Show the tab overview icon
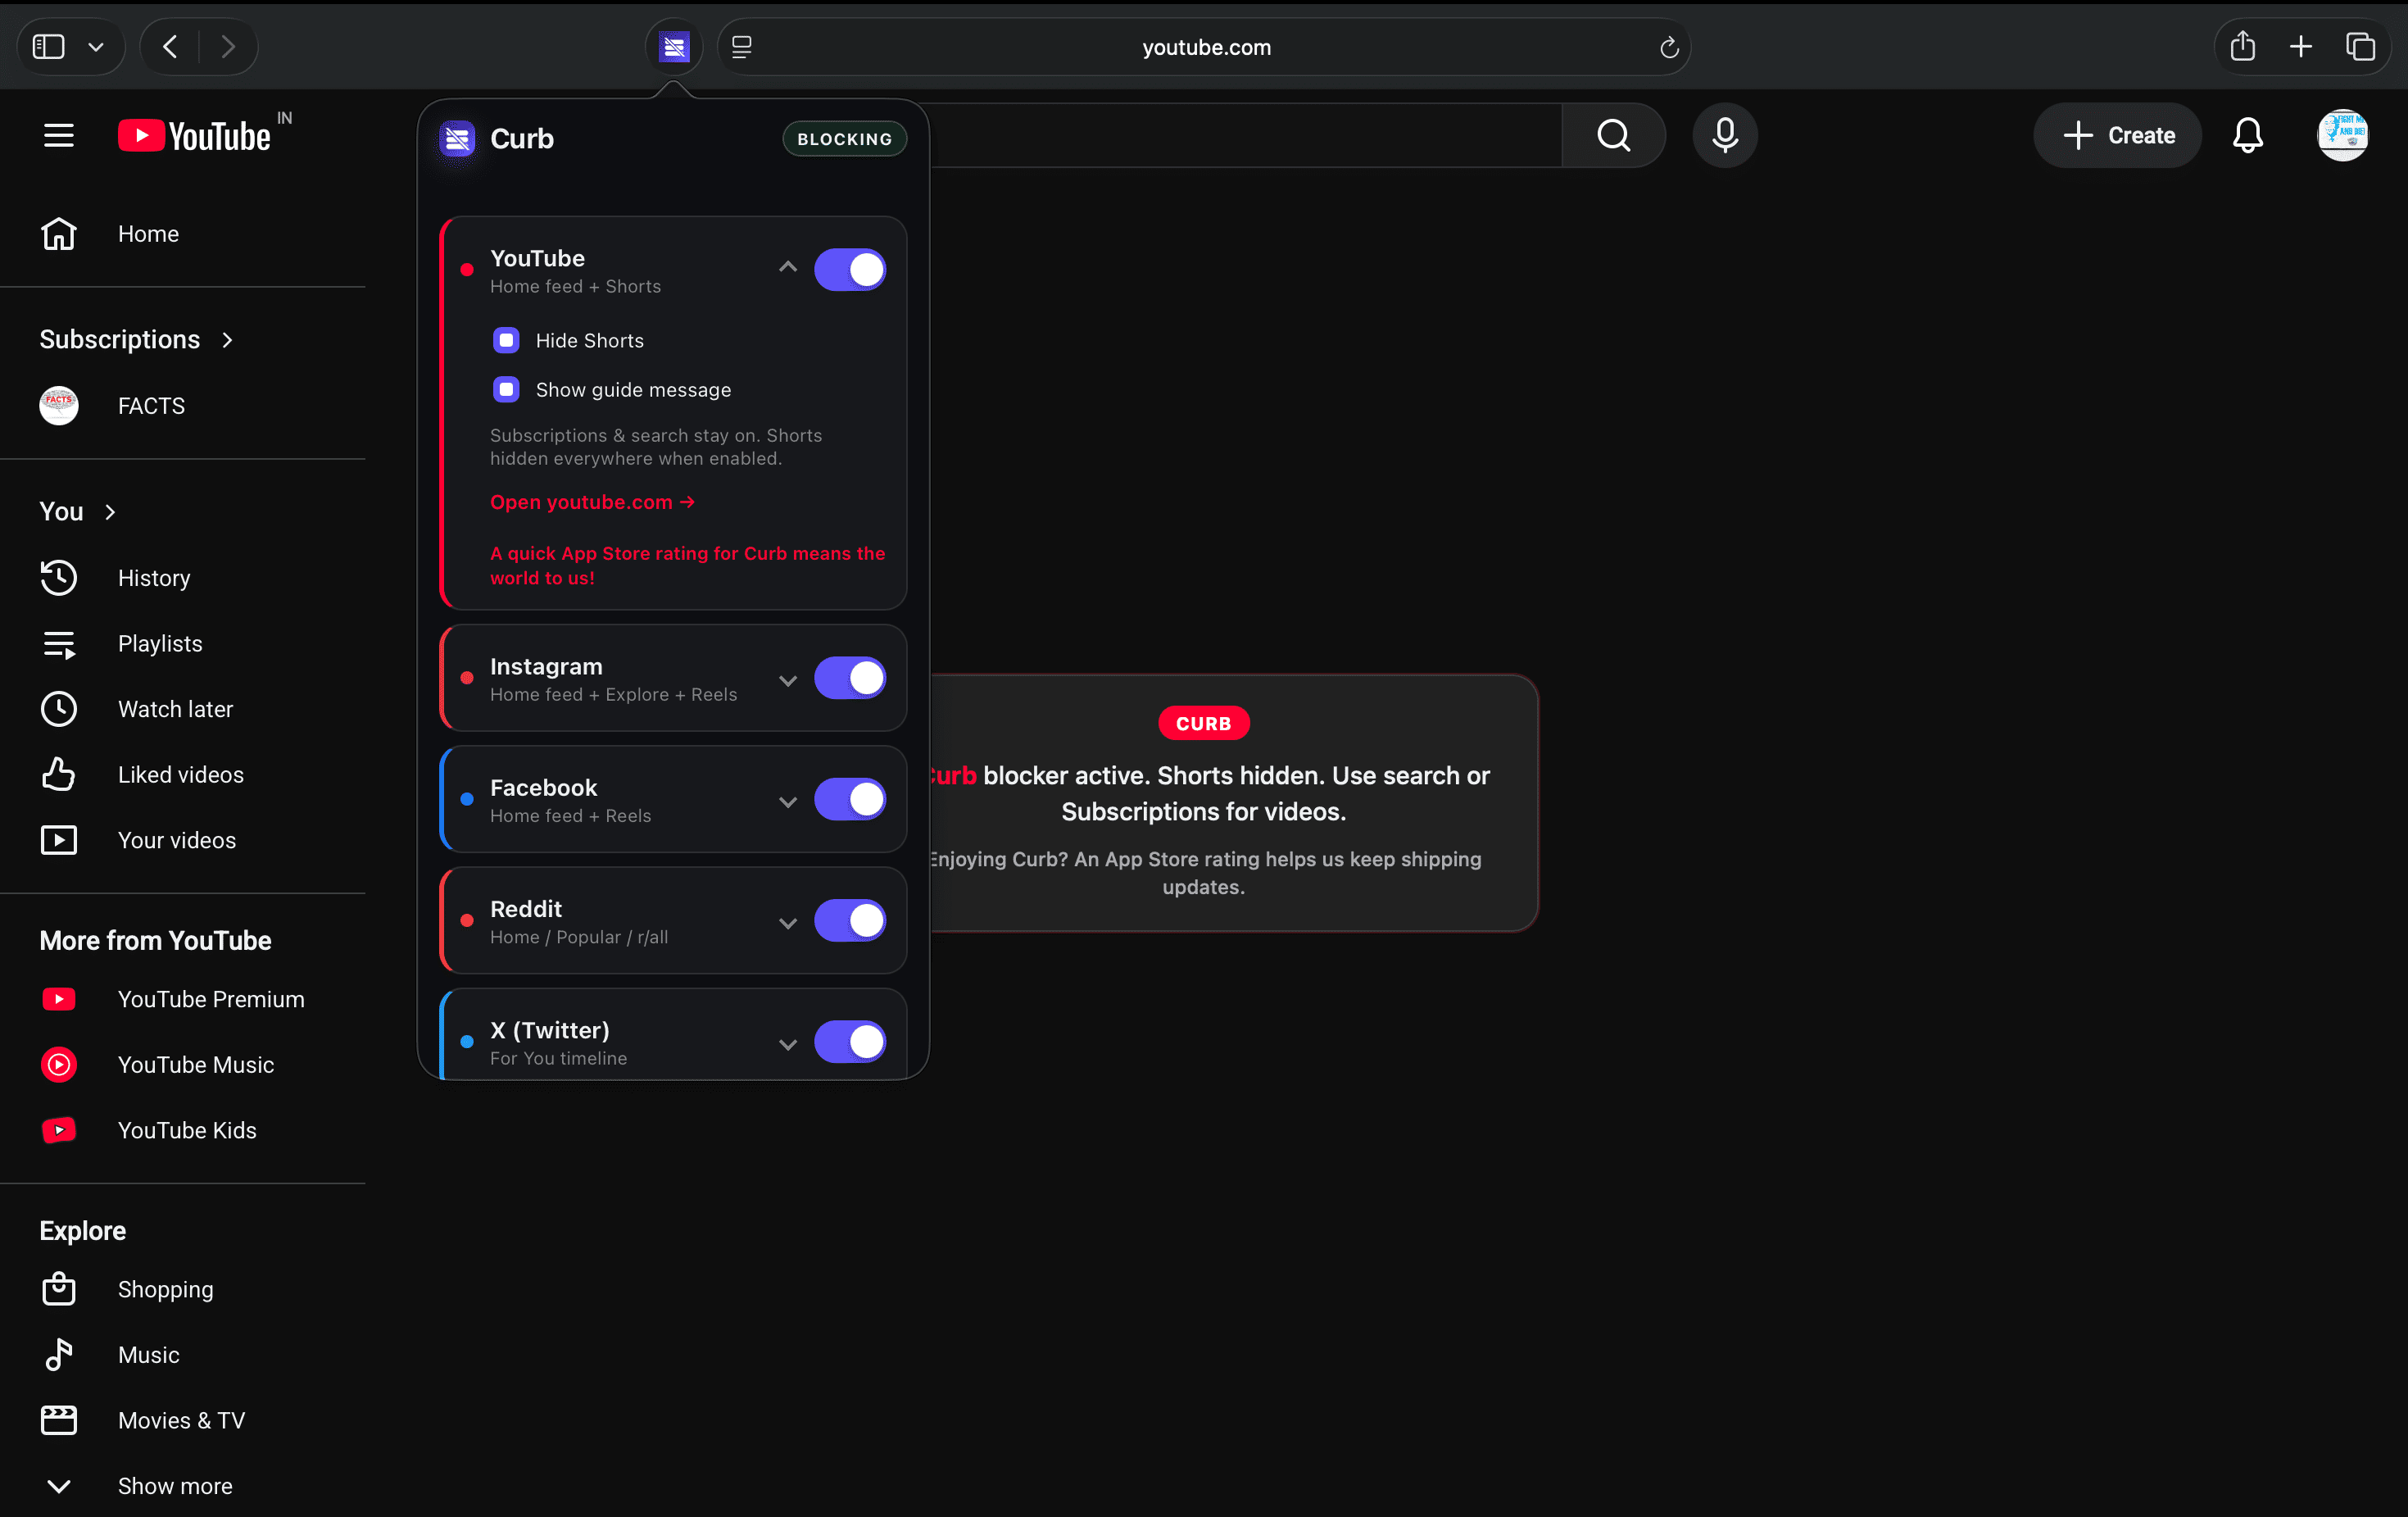This screenshot has width=2408, height=1517. click(2360, 47)
